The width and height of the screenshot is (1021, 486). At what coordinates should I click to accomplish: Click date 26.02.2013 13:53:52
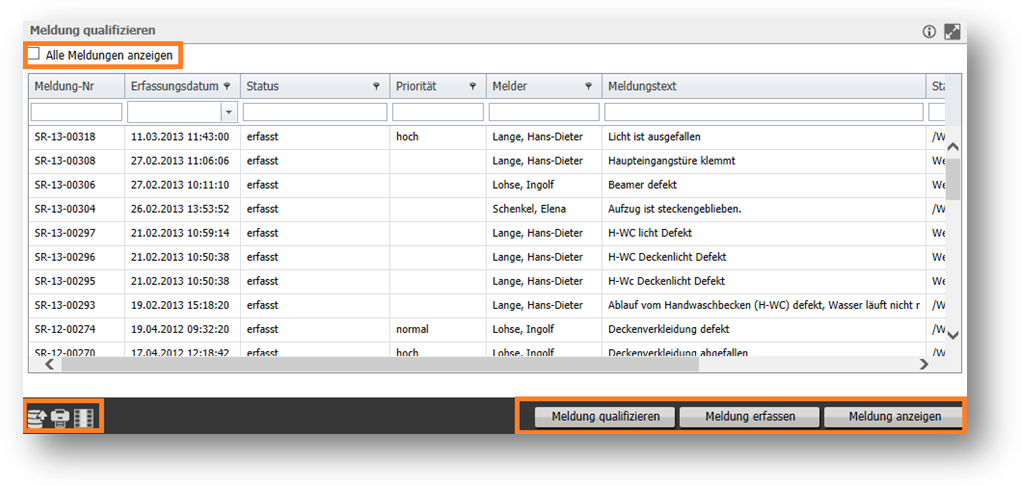[180, 209]
